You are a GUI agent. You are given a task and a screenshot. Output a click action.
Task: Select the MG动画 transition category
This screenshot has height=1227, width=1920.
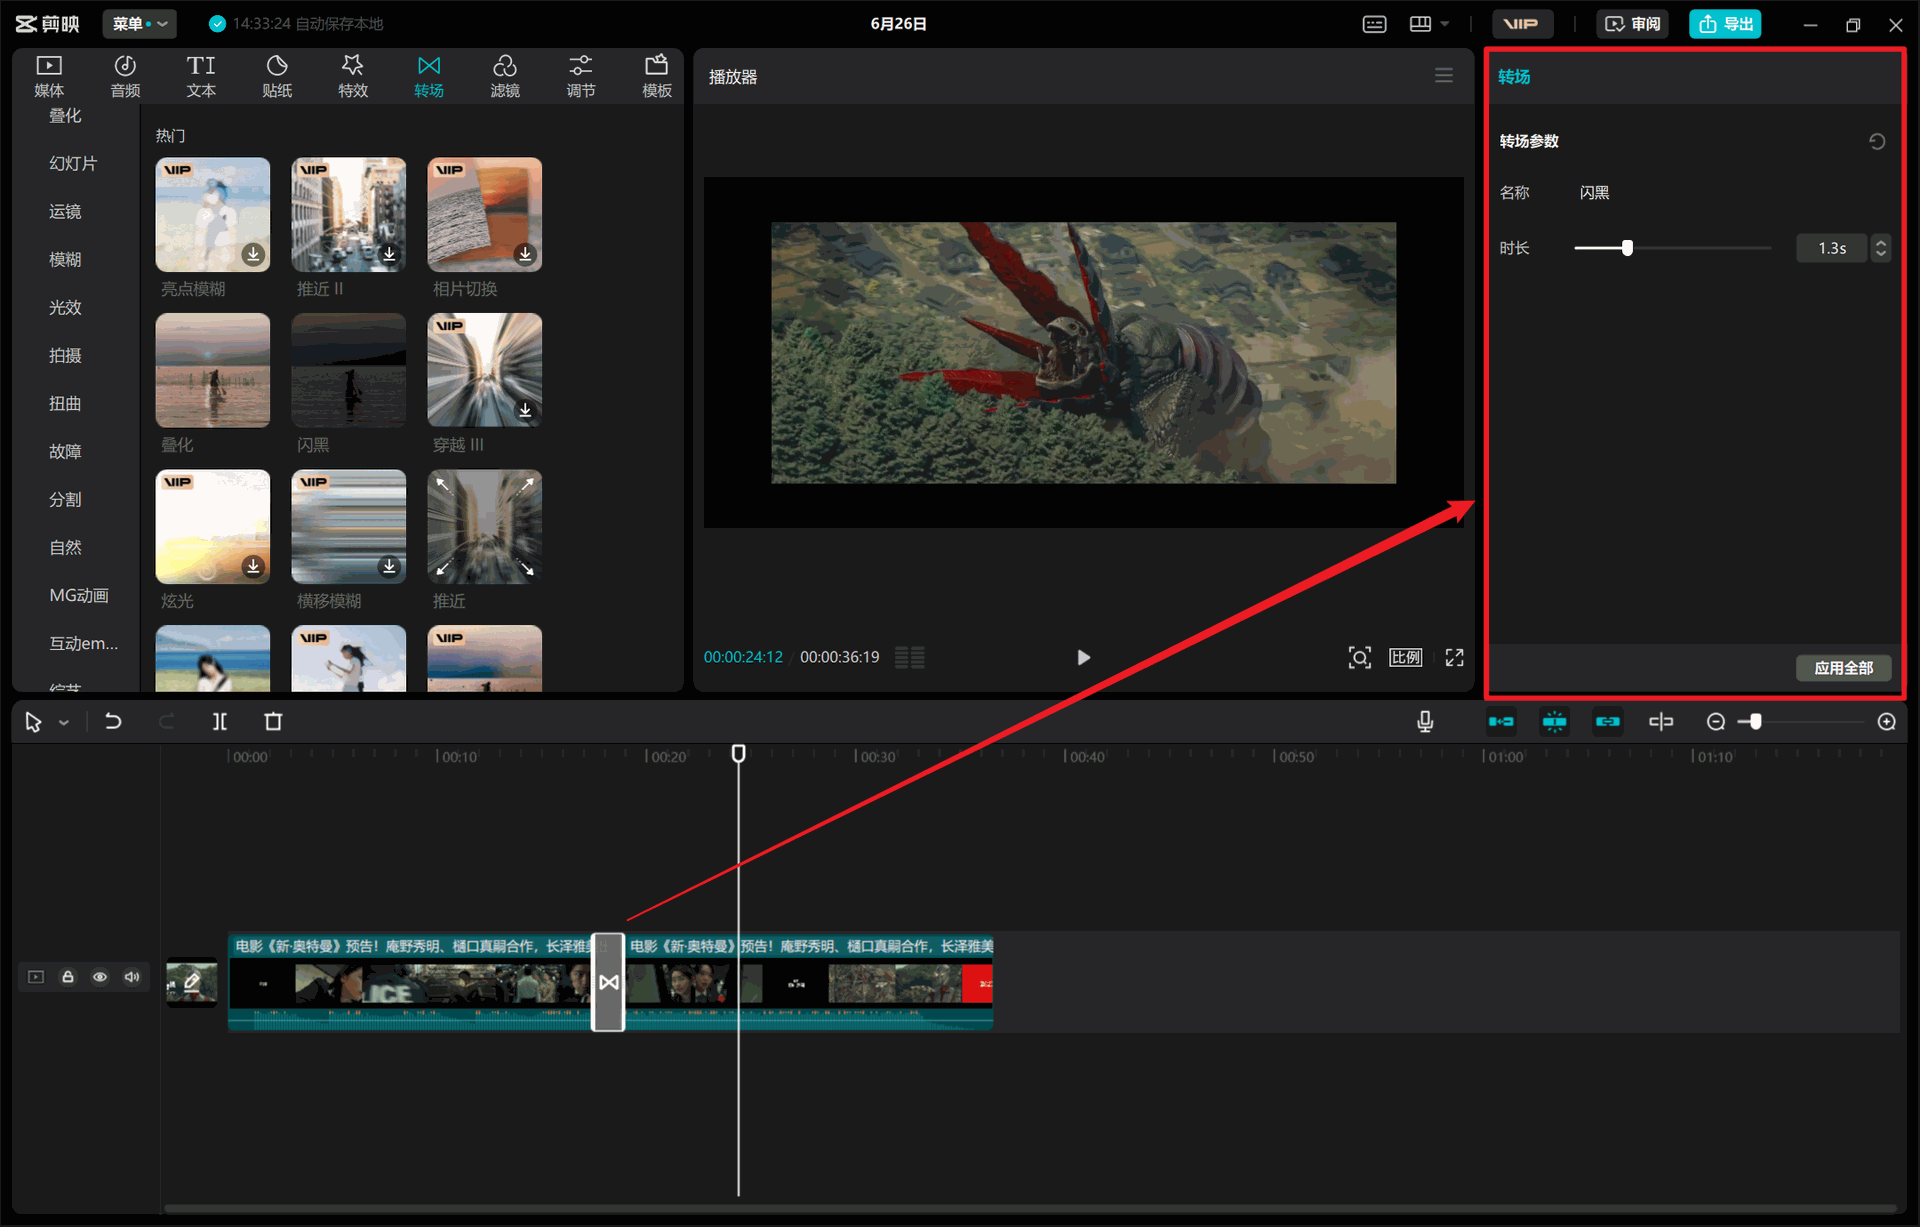(79, 595)
